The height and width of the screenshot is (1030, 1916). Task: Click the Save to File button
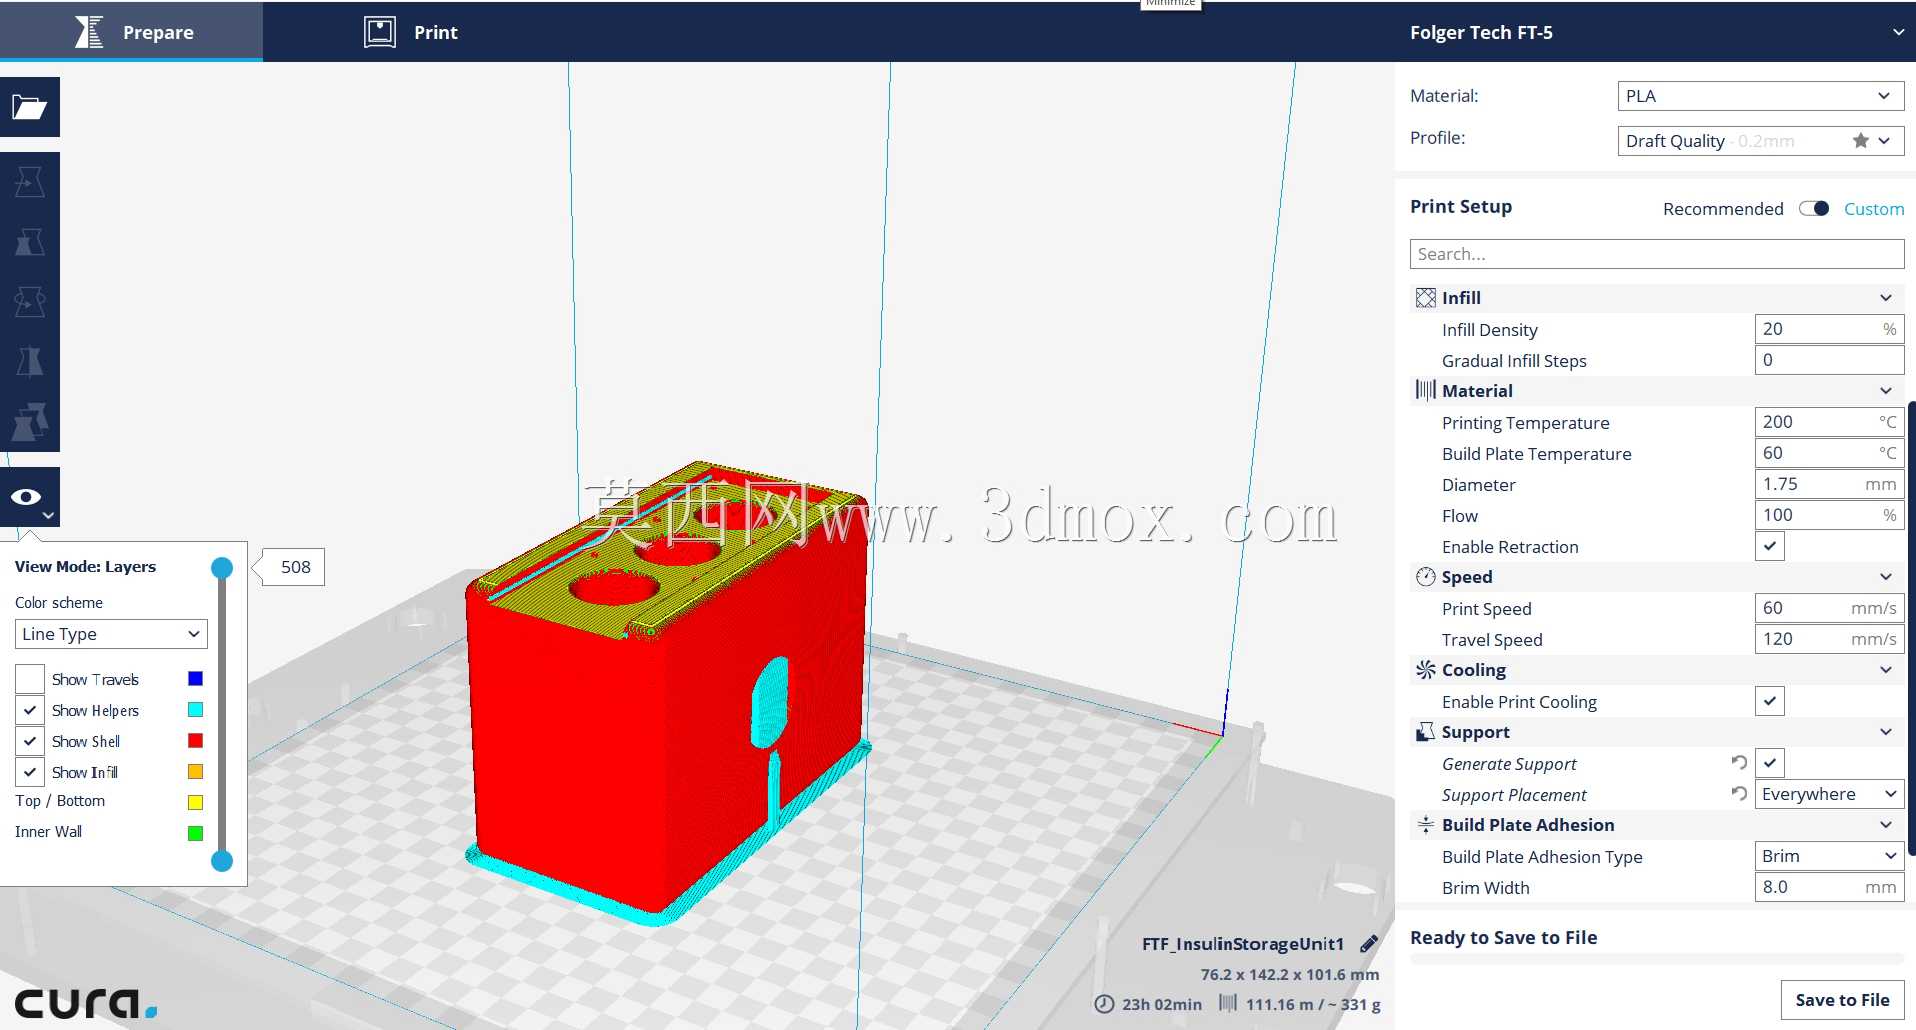(x=1842, y=1000)
